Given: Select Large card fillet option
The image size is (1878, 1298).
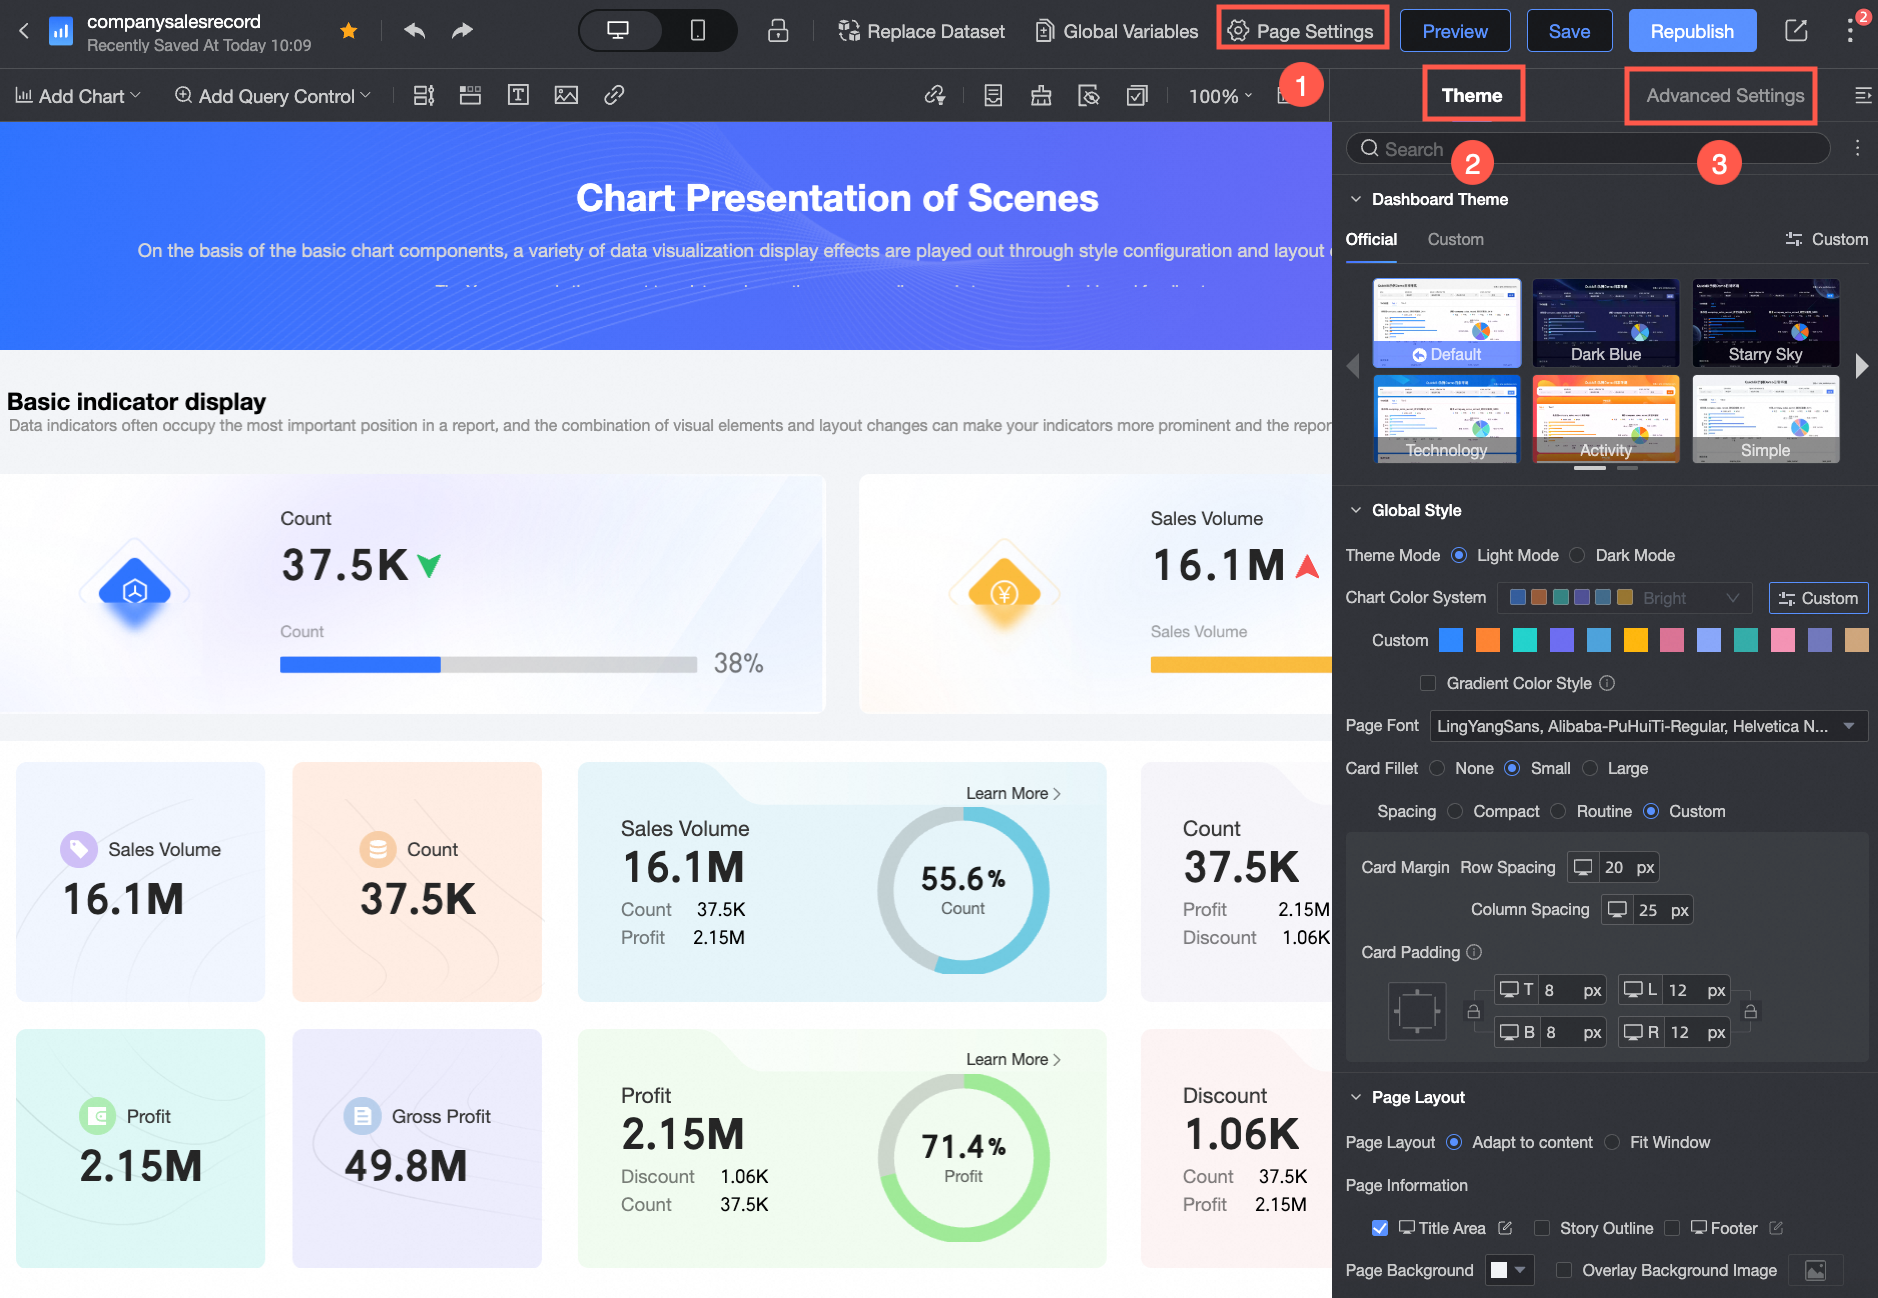Looking at the screenshot, I should click(x=1590, y=768).
